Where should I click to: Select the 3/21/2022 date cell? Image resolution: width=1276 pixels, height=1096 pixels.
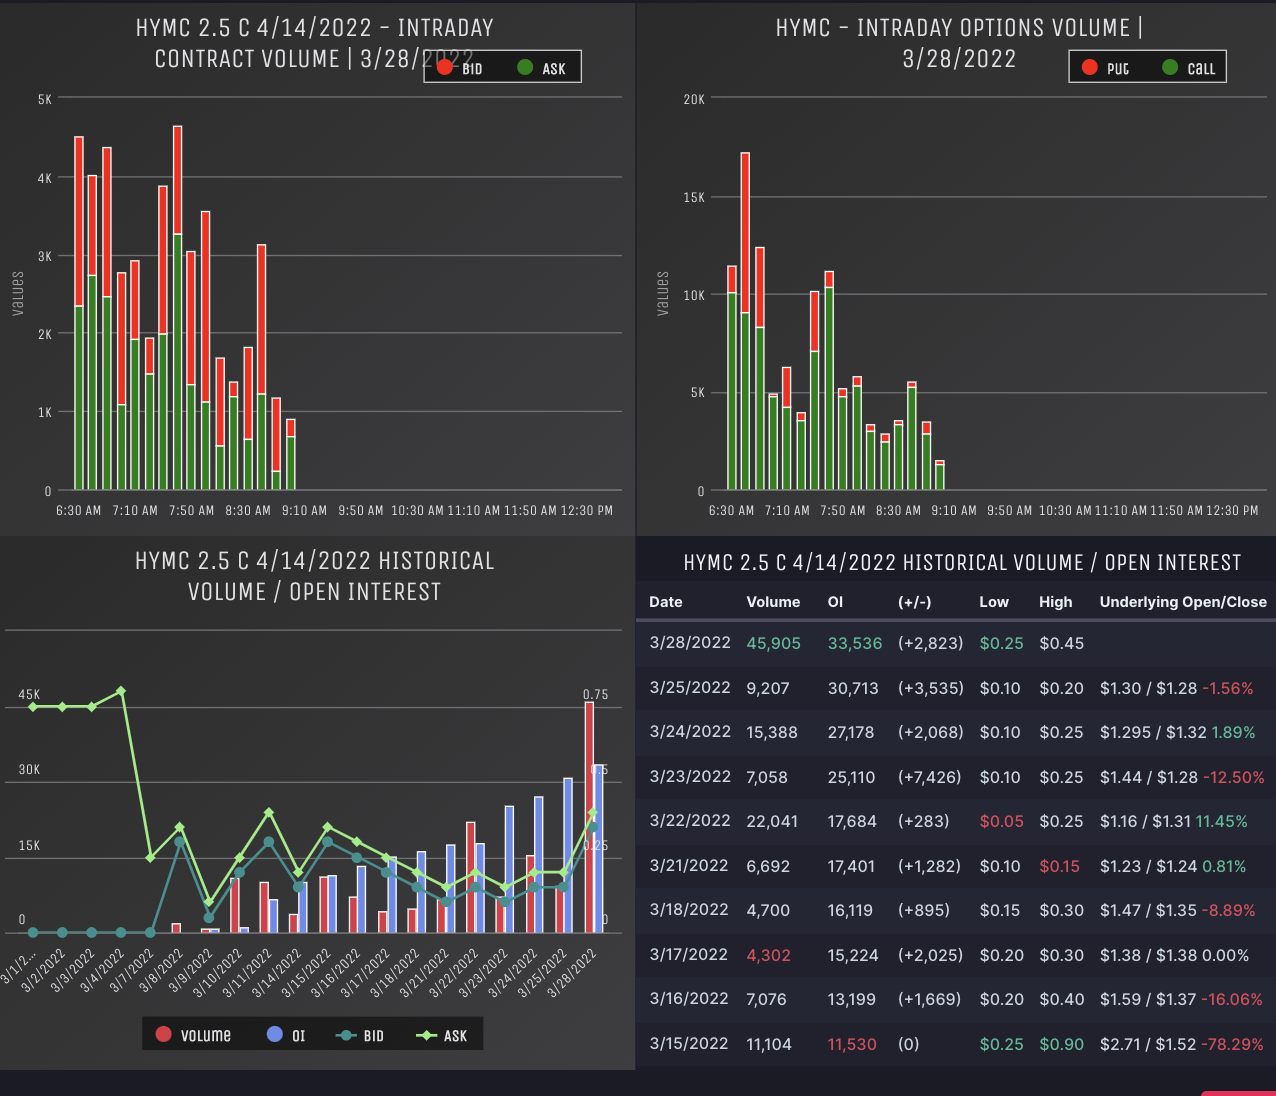point(690,866)
